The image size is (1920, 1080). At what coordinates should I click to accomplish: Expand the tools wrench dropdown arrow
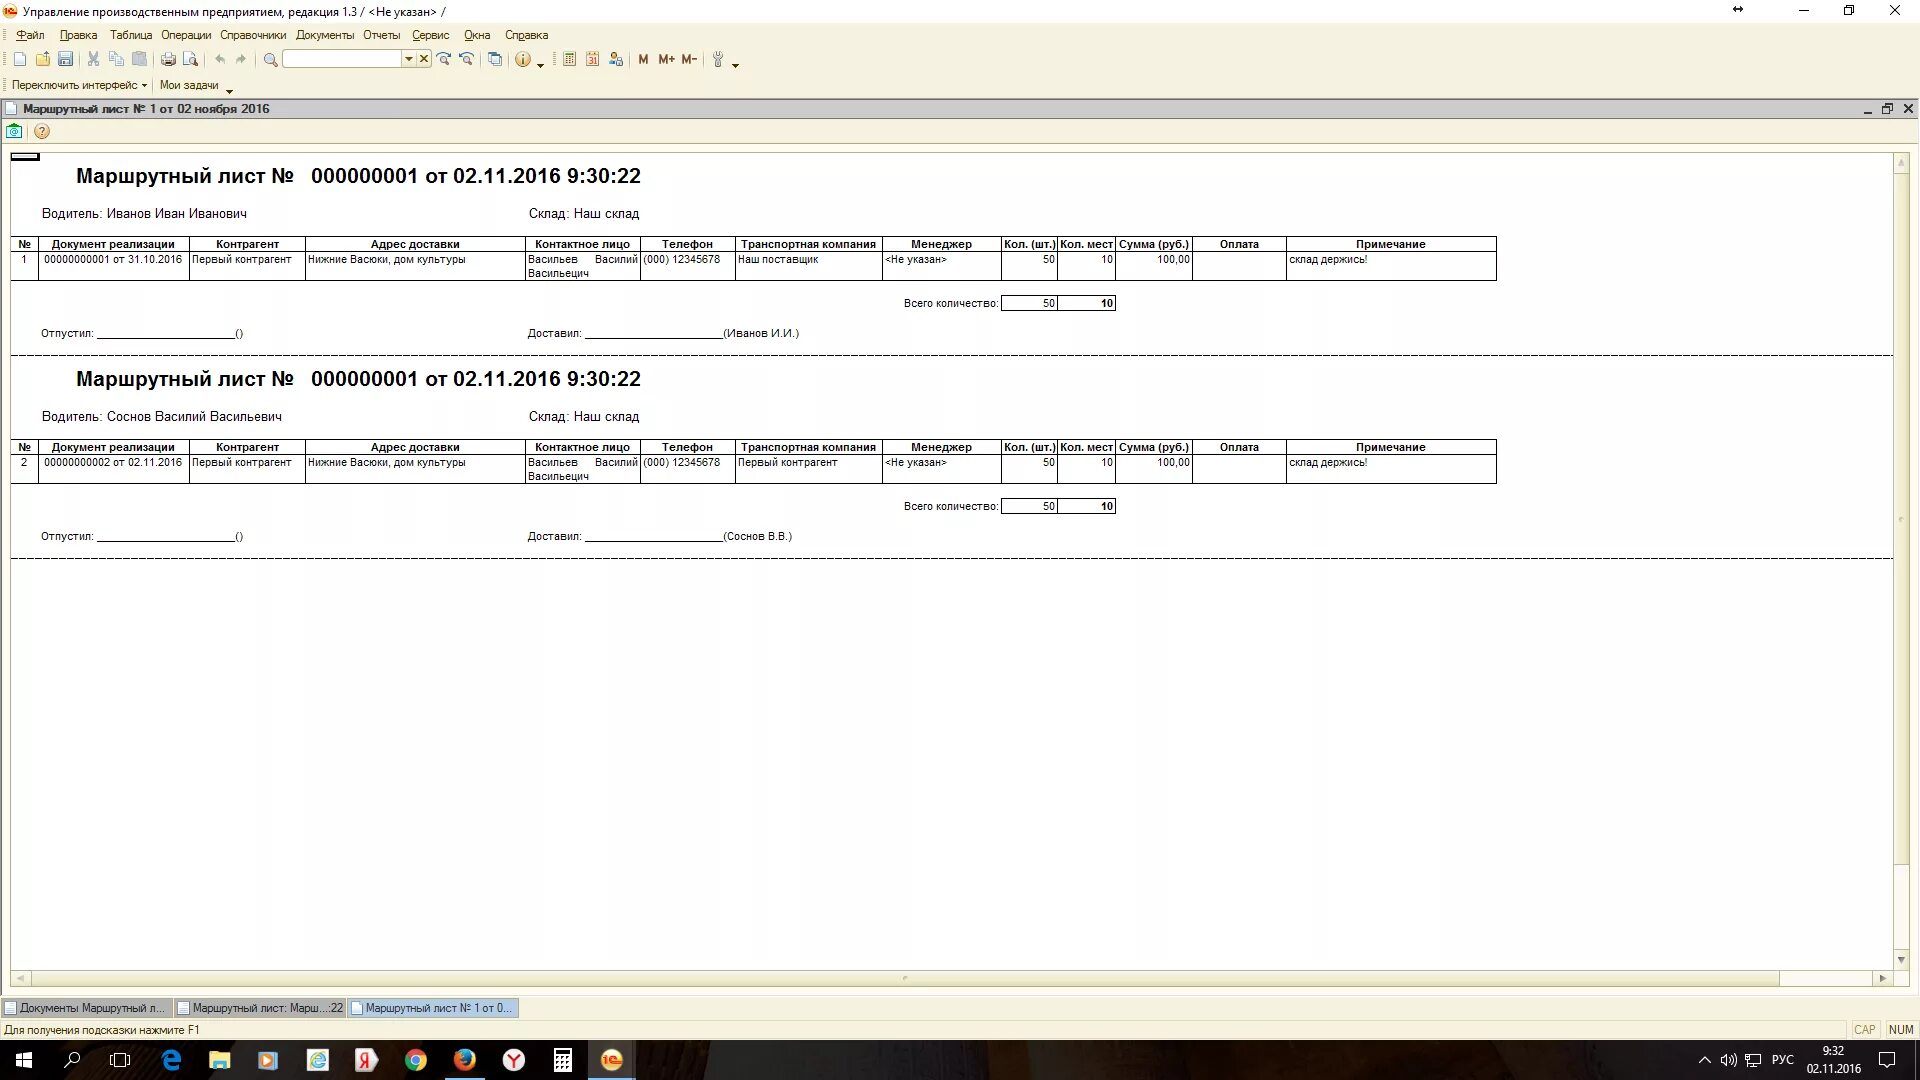pyautogui.click(x=736, y=65)
